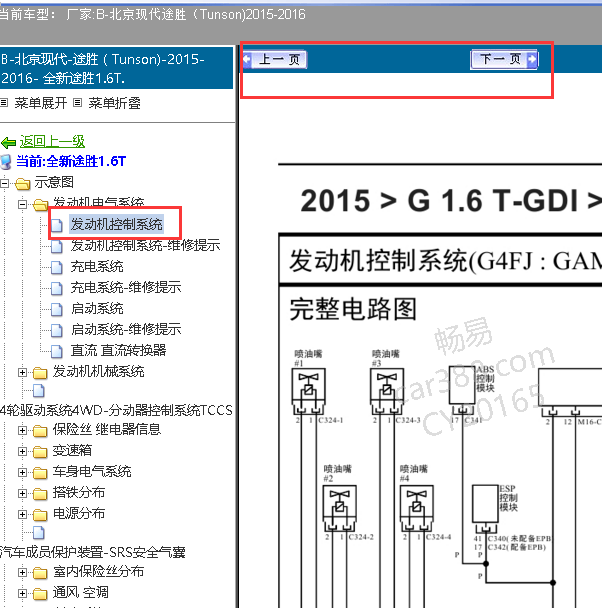Click the 变速箱 folder icon
The height and width of the screenshot is (608, 602).
[x=40, y=452]
